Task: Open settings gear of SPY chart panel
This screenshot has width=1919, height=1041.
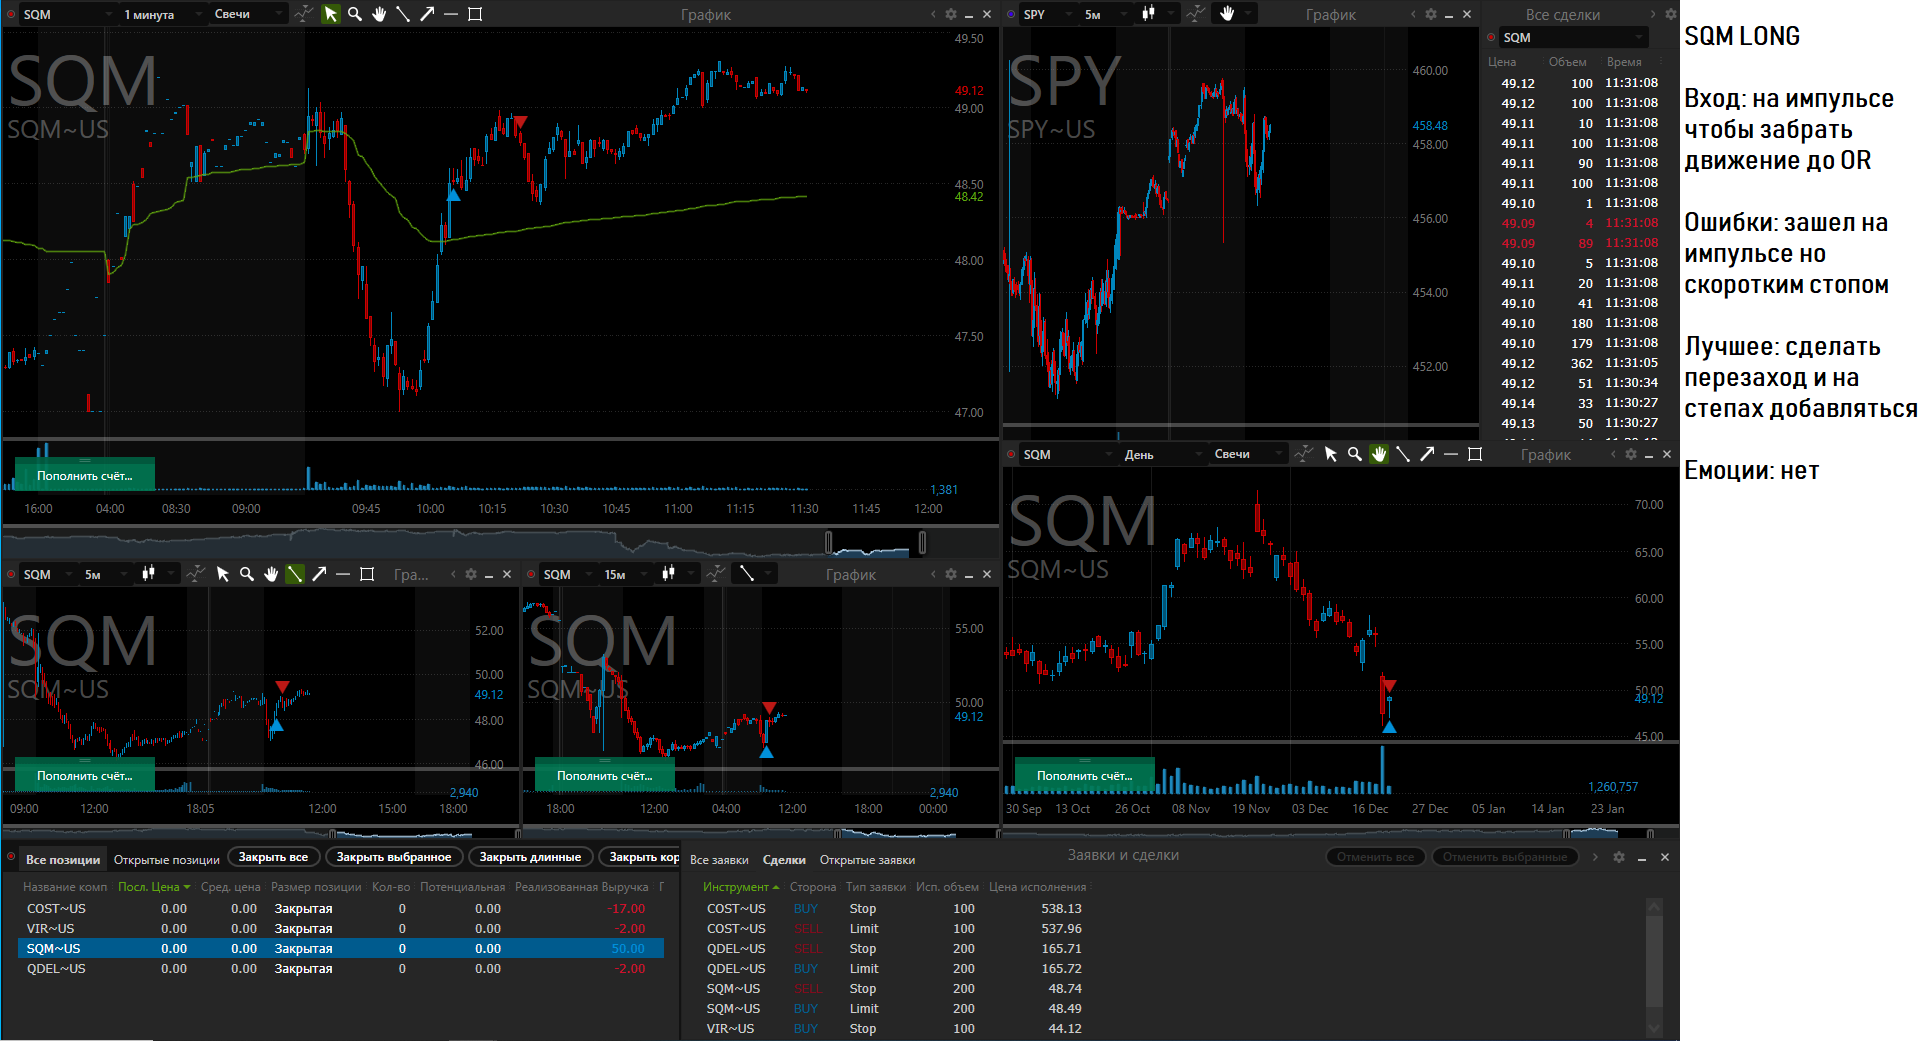Action: pyautogui.click(x=1431, y=14)
